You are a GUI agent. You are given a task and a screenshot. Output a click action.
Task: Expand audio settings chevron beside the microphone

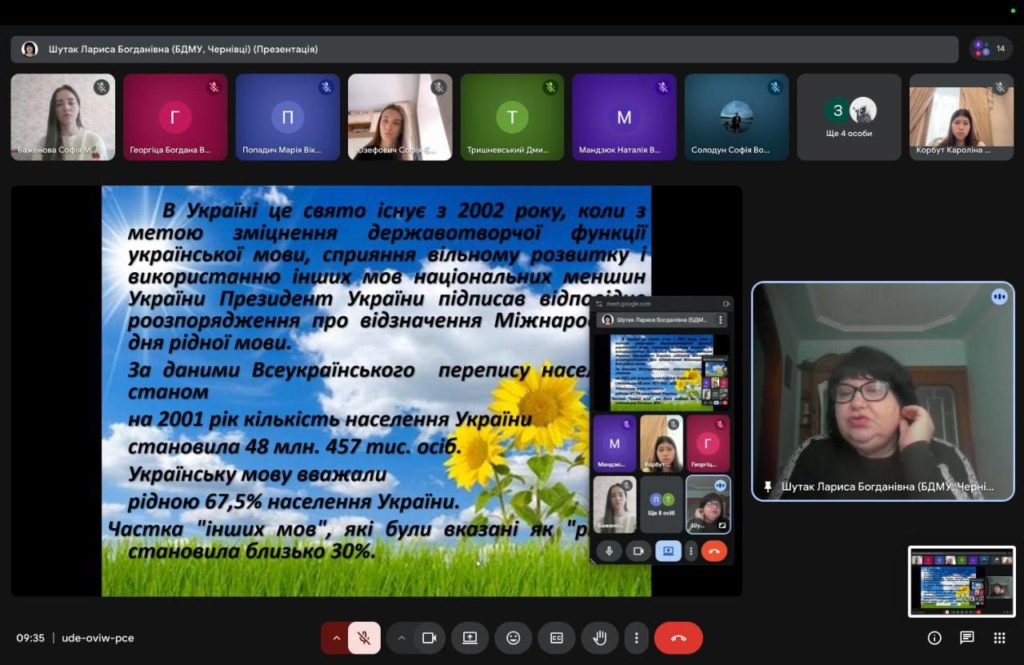point(336,638)
